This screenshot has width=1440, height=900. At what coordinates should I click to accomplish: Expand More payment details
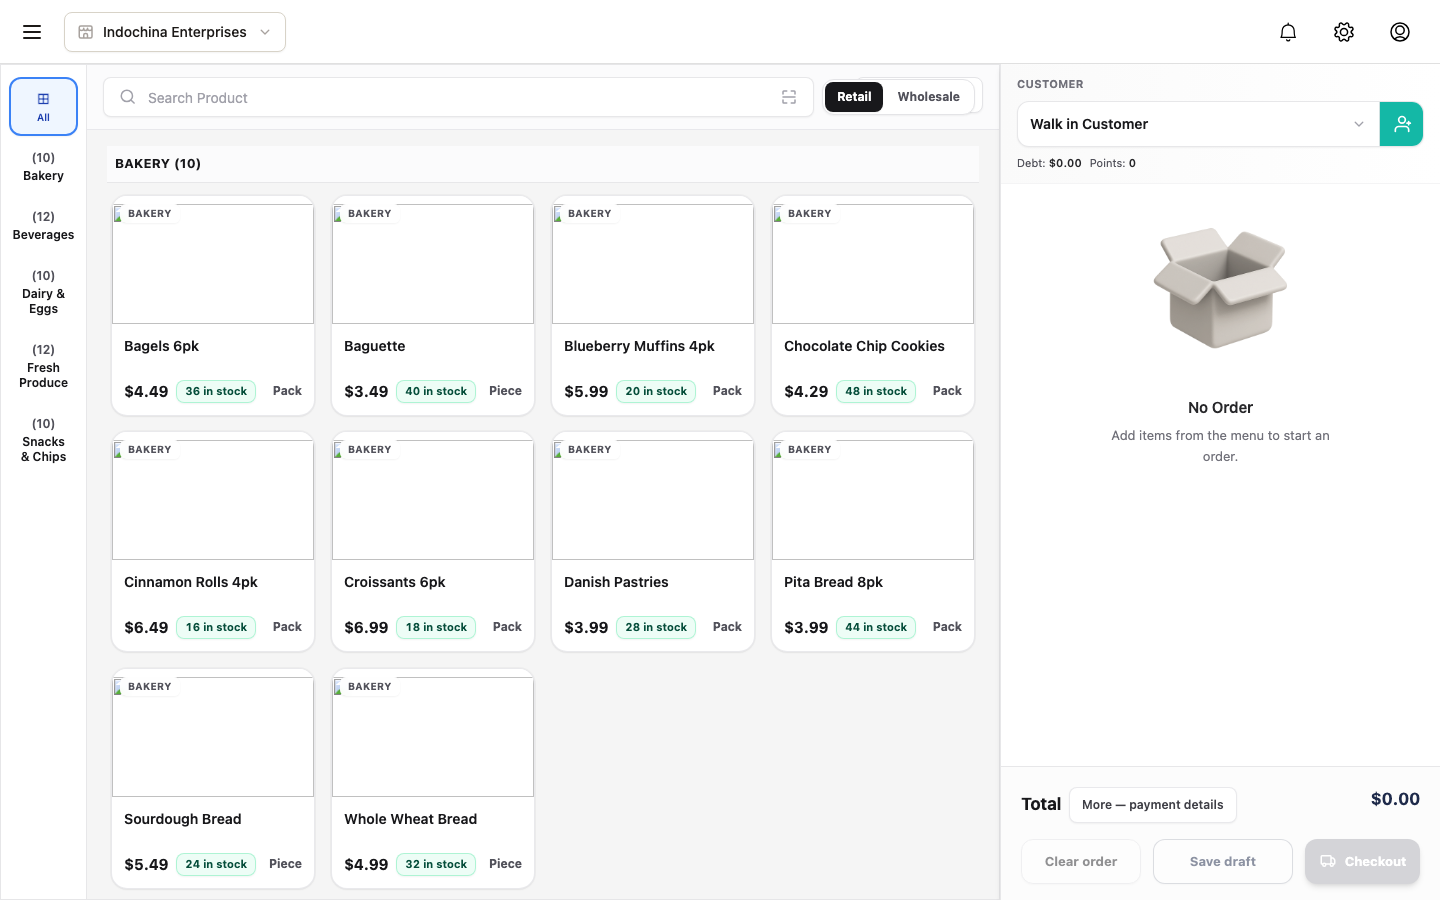pyautogui.click(x=1152, y=805)
